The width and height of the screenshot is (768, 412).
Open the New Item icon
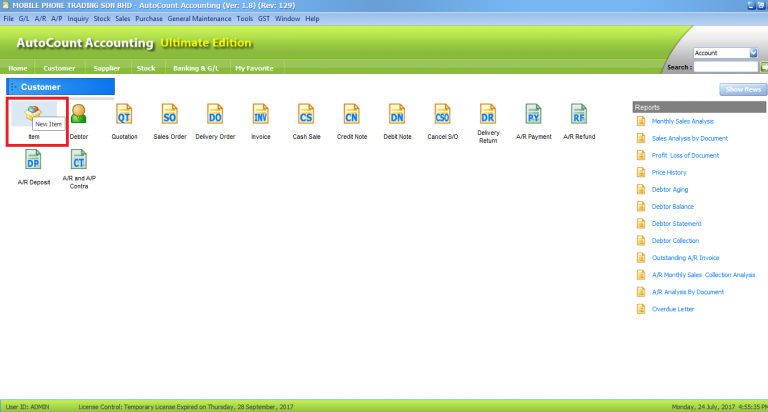coord(33,114)
